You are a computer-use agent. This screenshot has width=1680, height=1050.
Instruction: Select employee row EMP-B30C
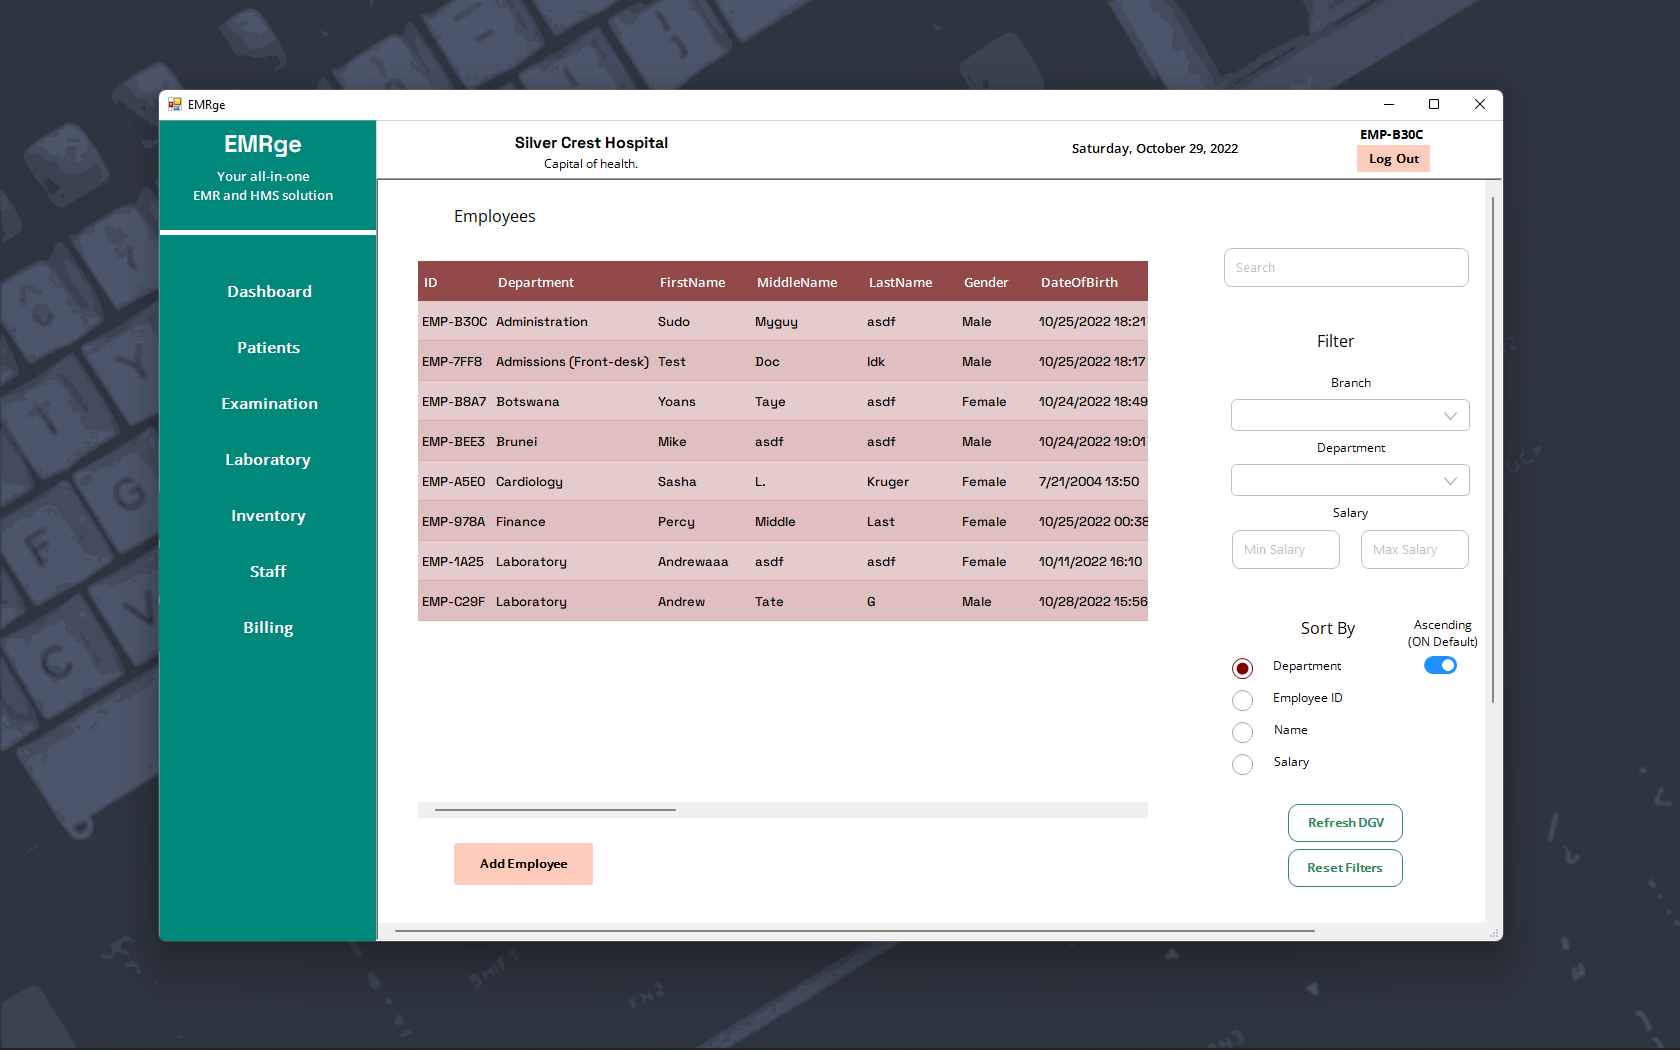[783, 321]
